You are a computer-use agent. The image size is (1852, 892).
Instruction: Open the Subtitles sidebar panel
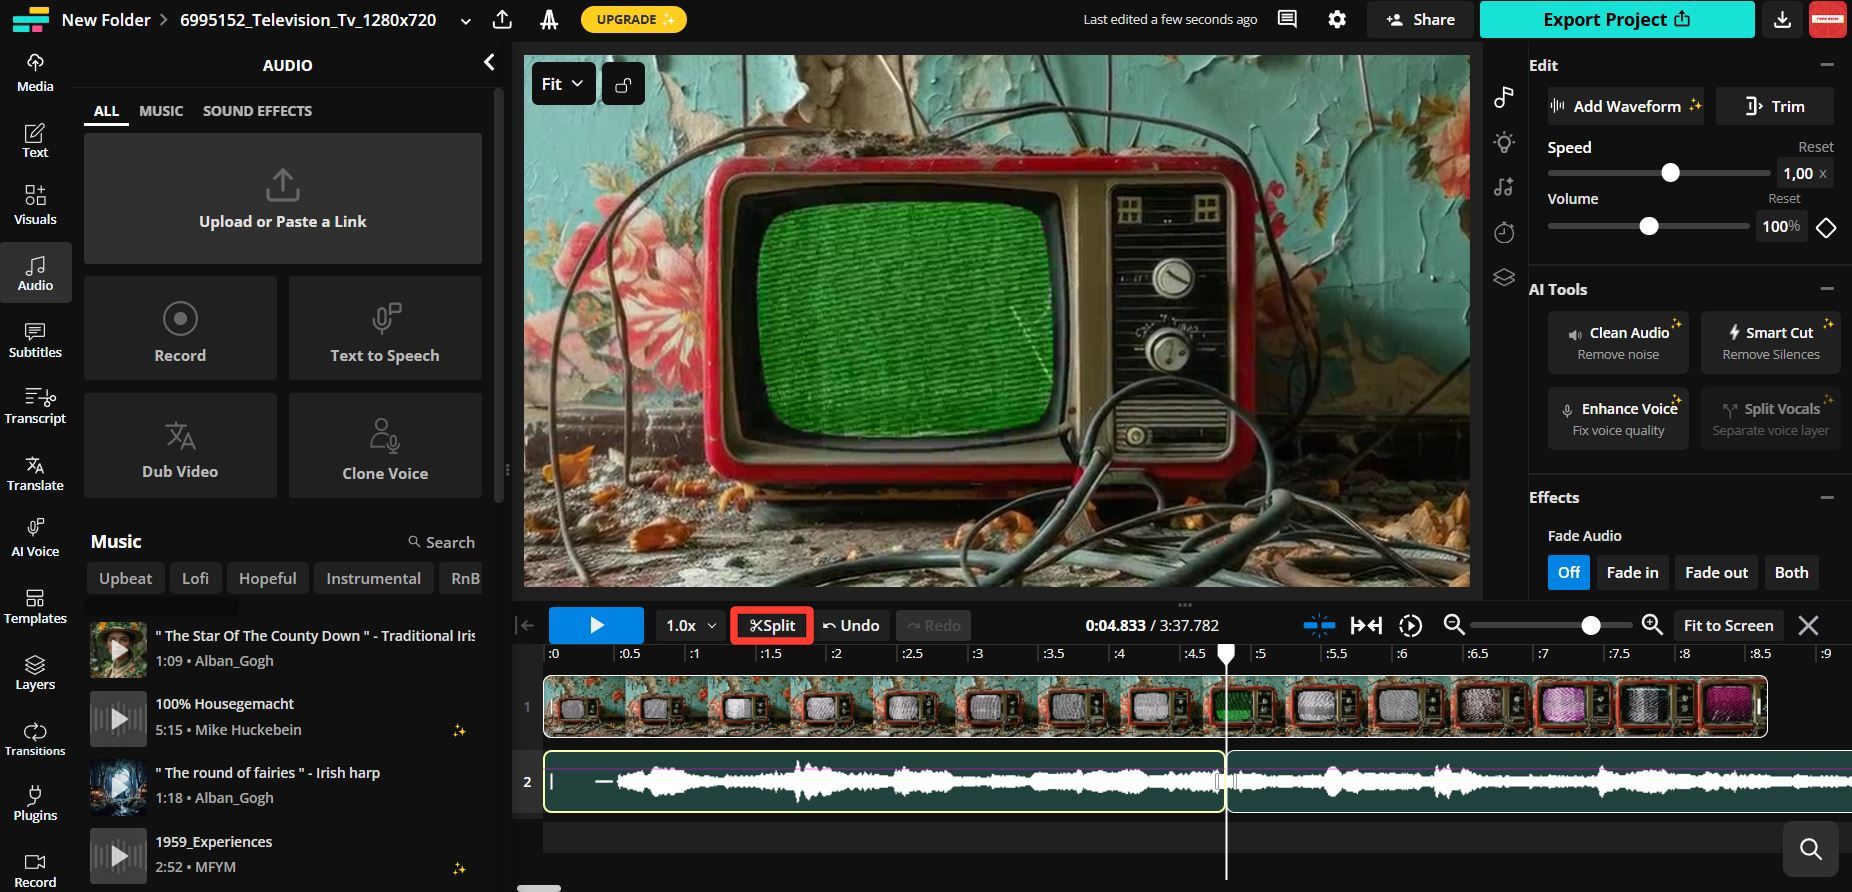coord(35,339)
